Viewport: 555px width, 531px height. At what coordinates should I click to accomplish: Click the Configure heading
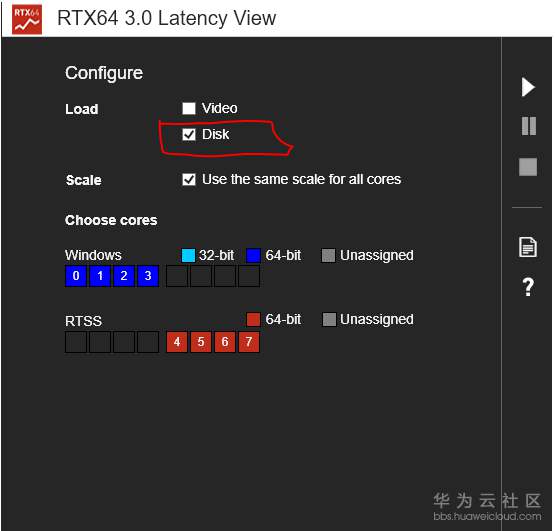(x=104, y=74)
